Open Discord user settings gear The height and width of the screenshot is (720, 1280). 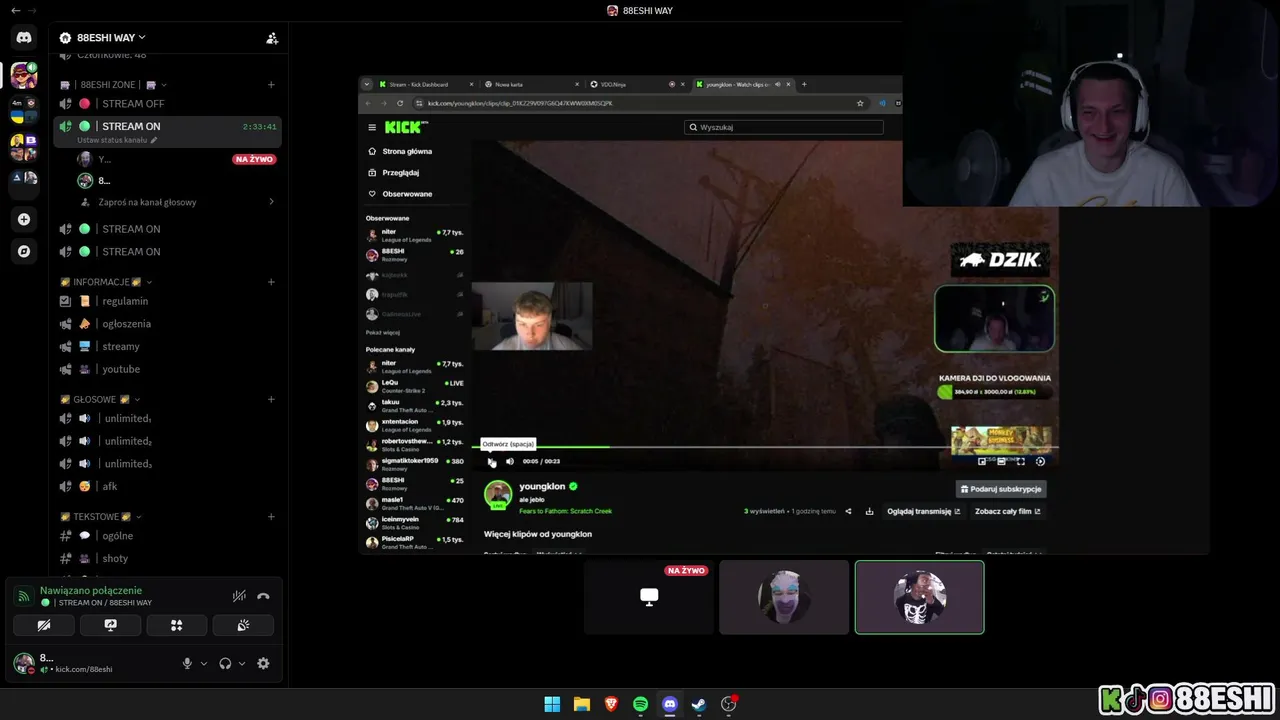tap(263, 663)
